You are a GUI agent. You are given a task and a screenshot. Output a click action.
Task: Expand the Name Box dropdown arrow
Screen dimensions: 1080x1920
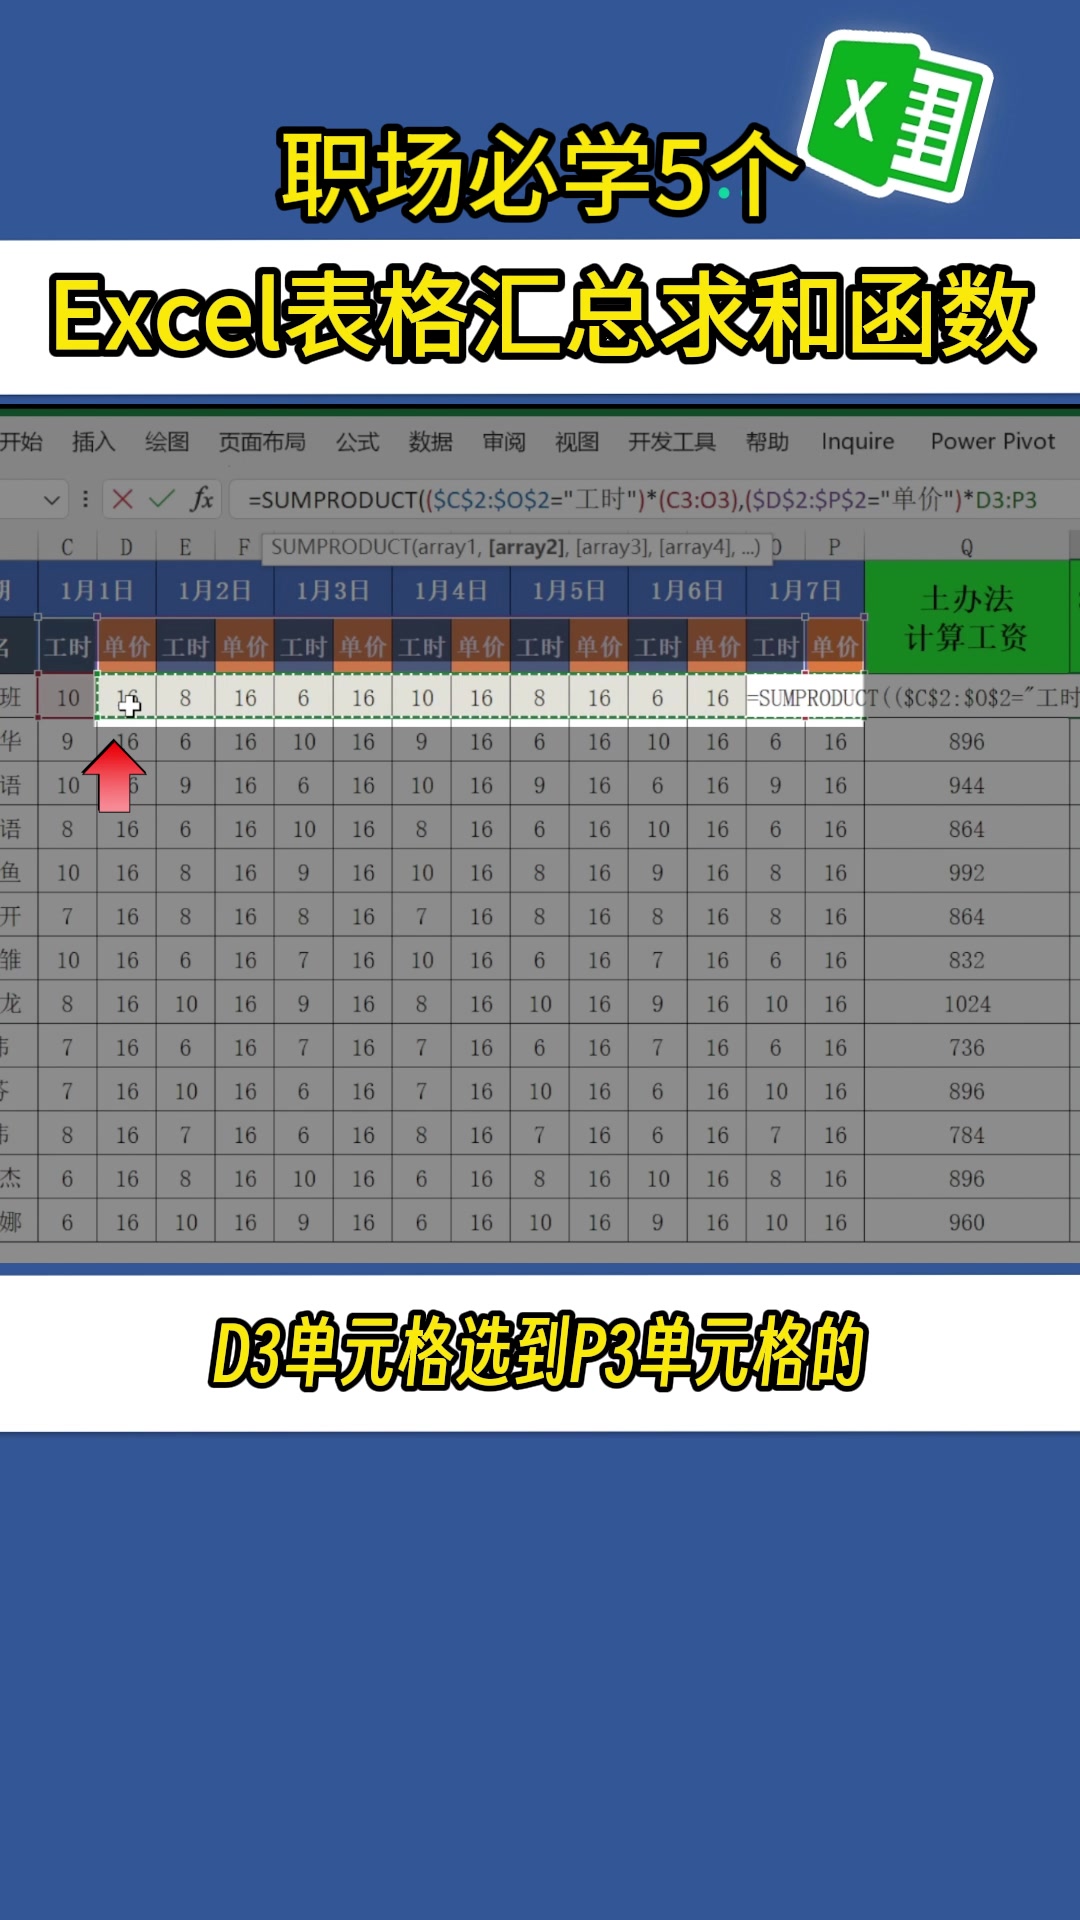(52, 499)
